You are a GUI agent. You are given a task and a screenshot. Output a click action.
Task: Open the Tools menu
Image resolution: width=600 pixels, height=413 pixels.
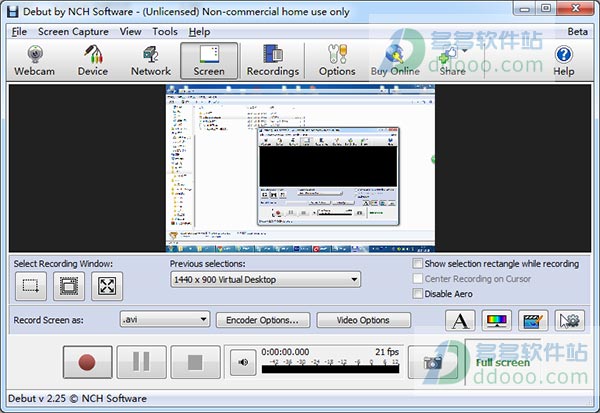(165, 32)
